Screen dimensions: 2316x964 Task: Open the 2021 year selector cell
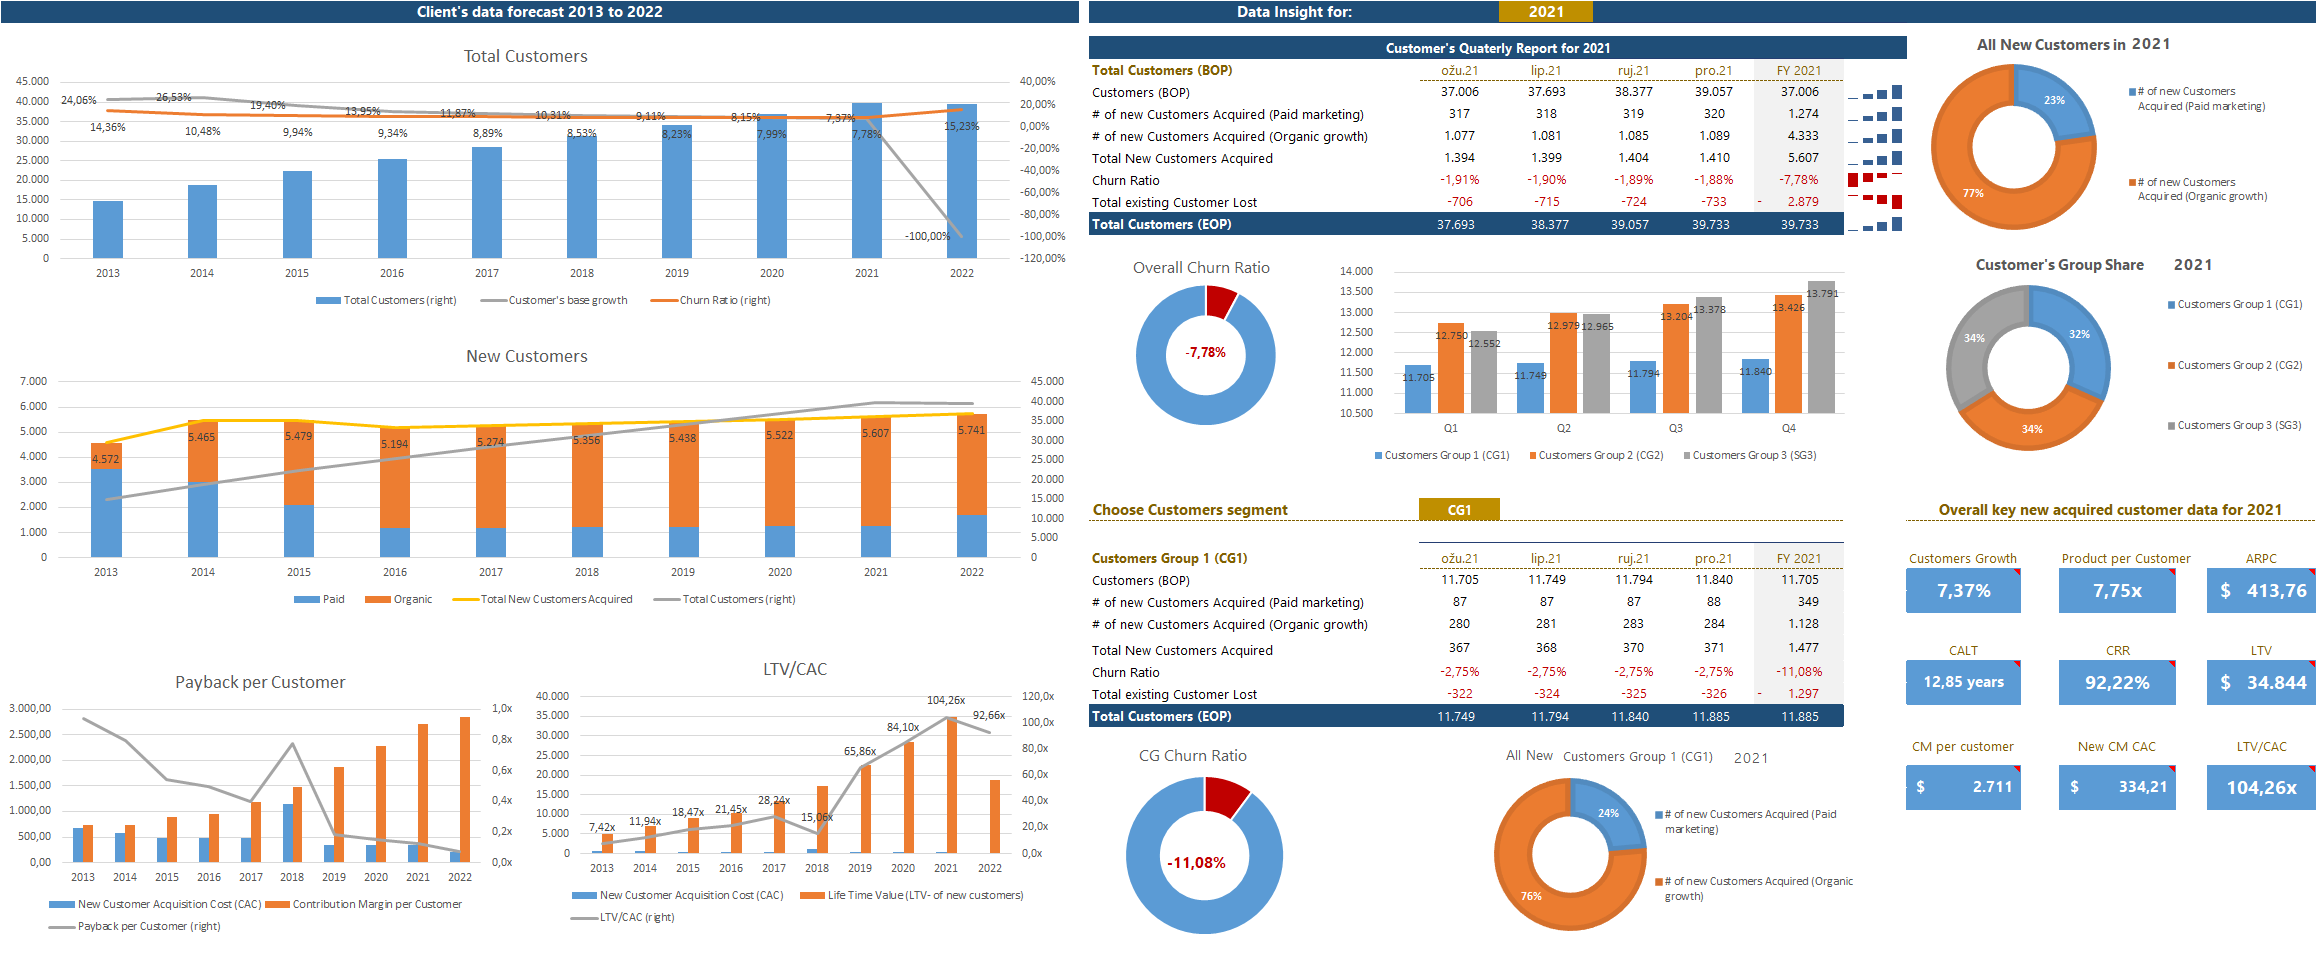(1545, 12)
